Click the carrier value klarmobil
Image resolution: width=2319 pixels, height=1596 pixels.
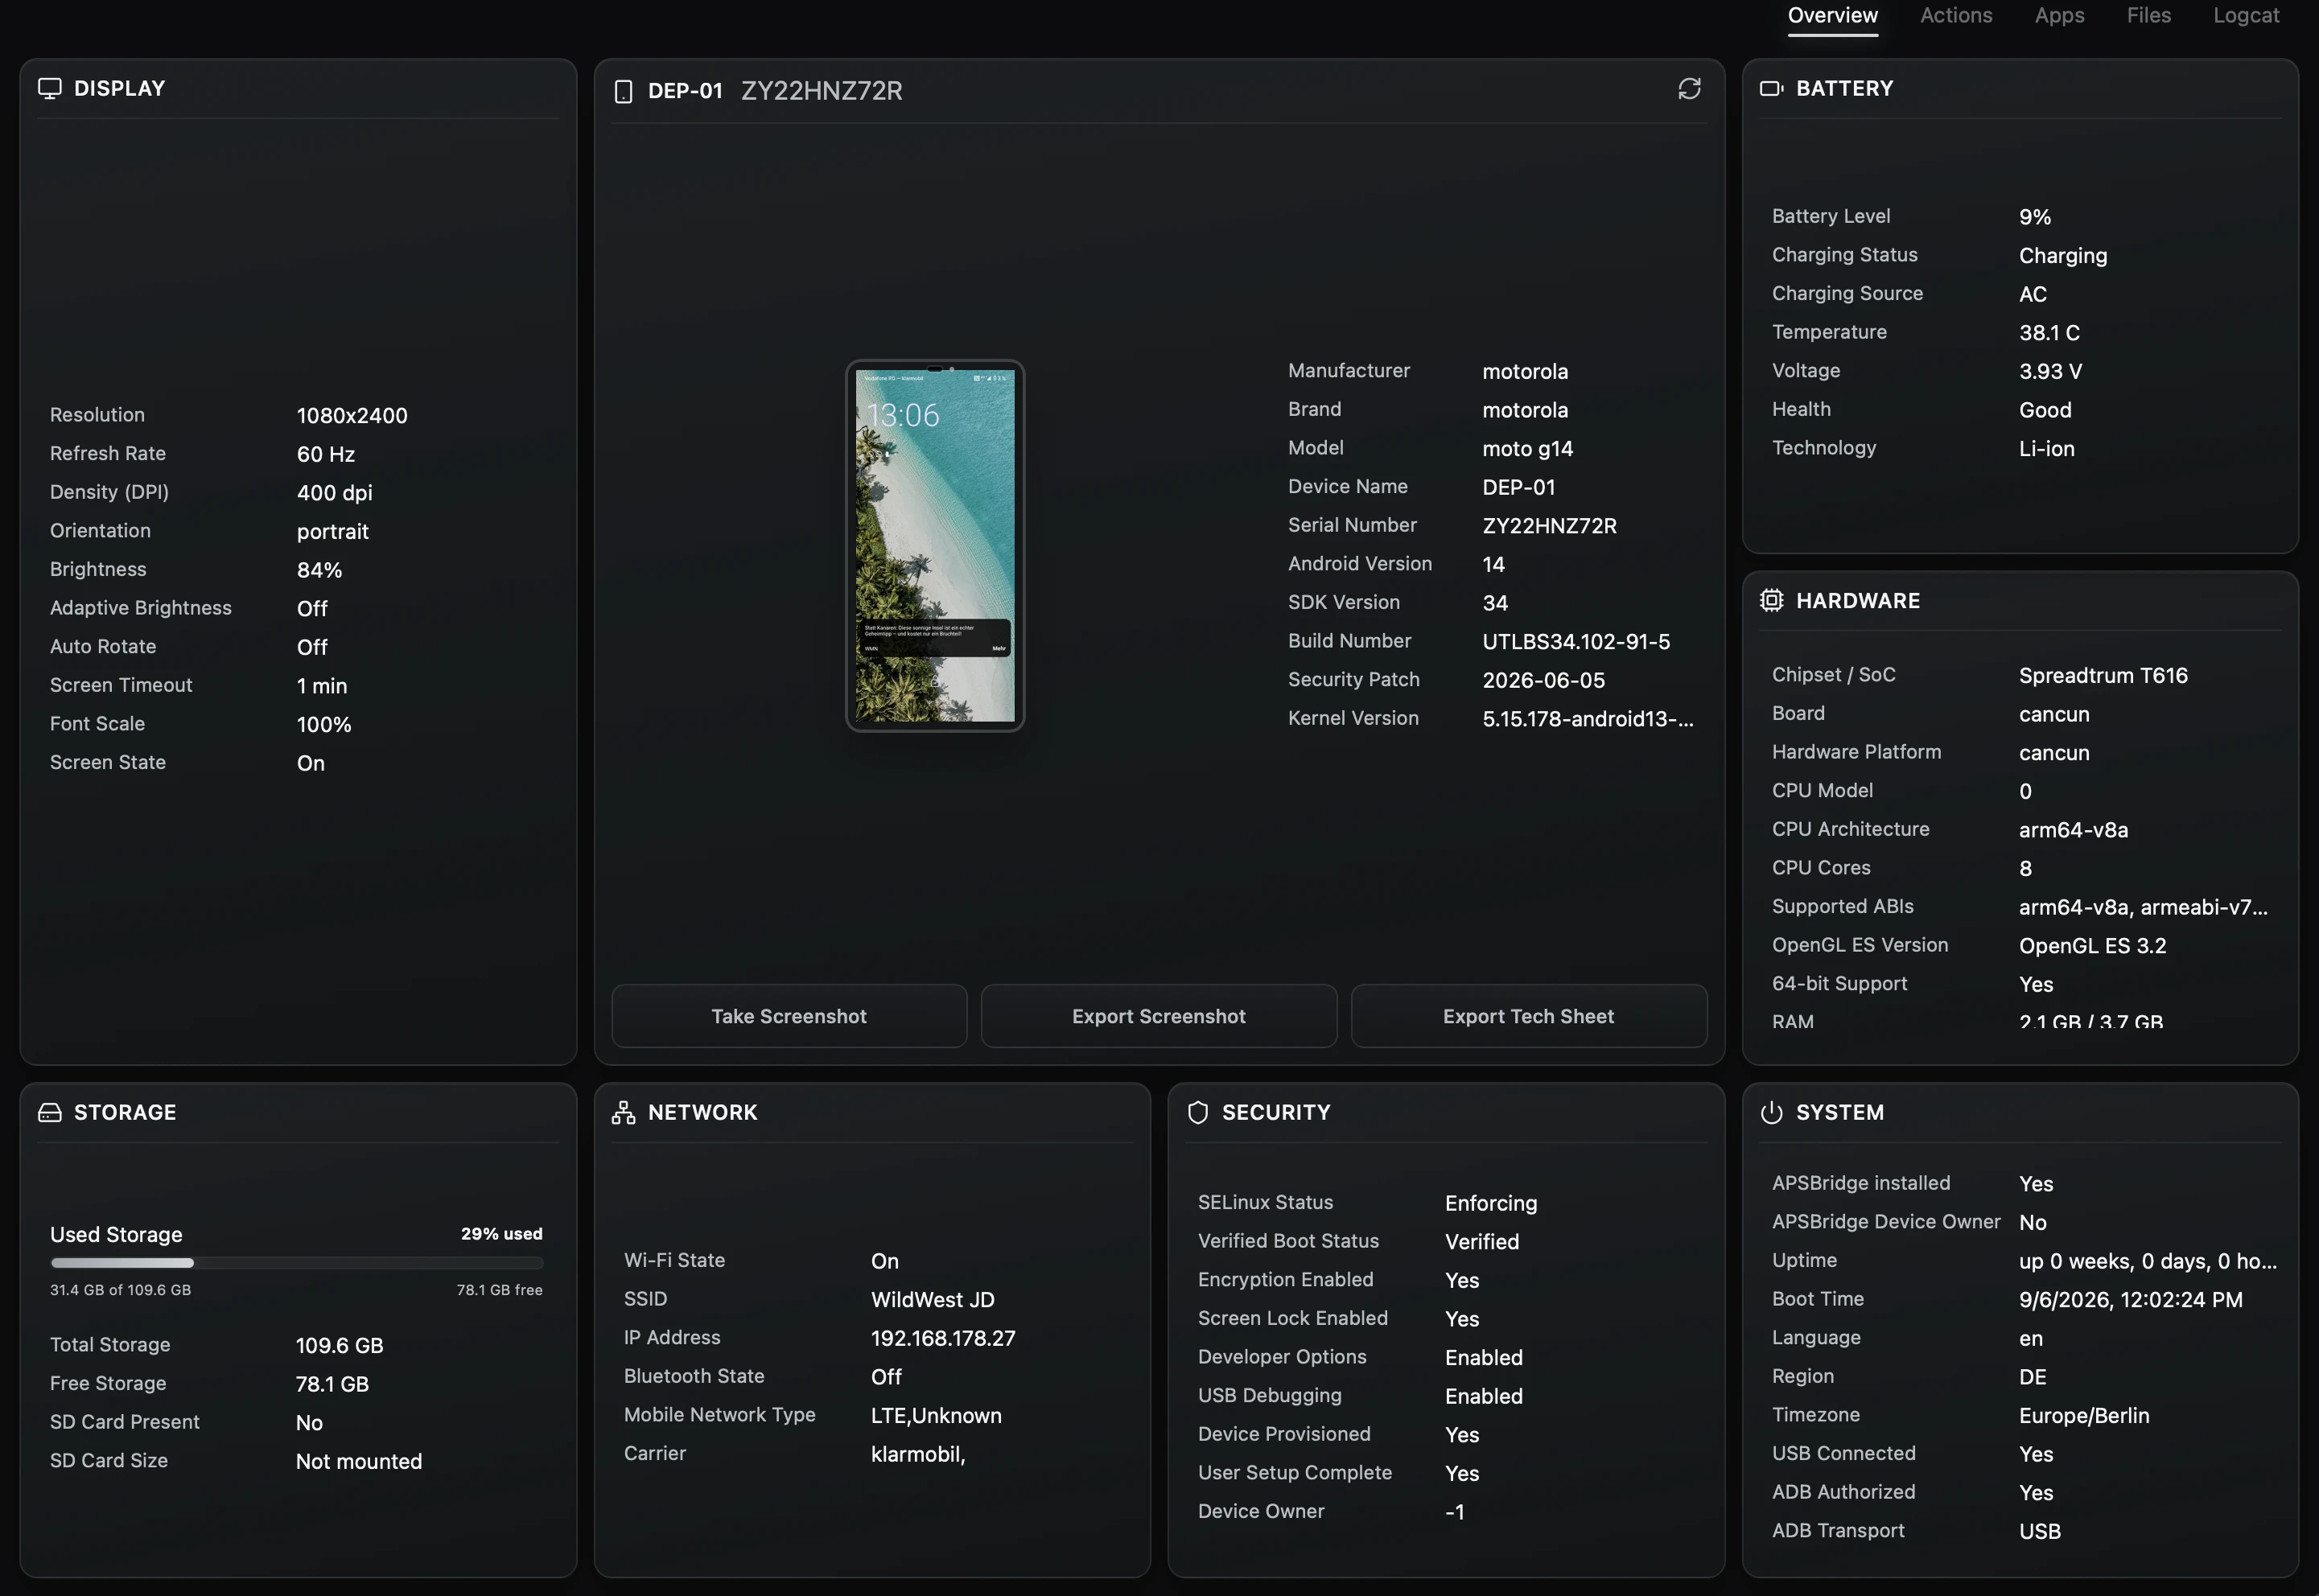tap(917, 1455)
